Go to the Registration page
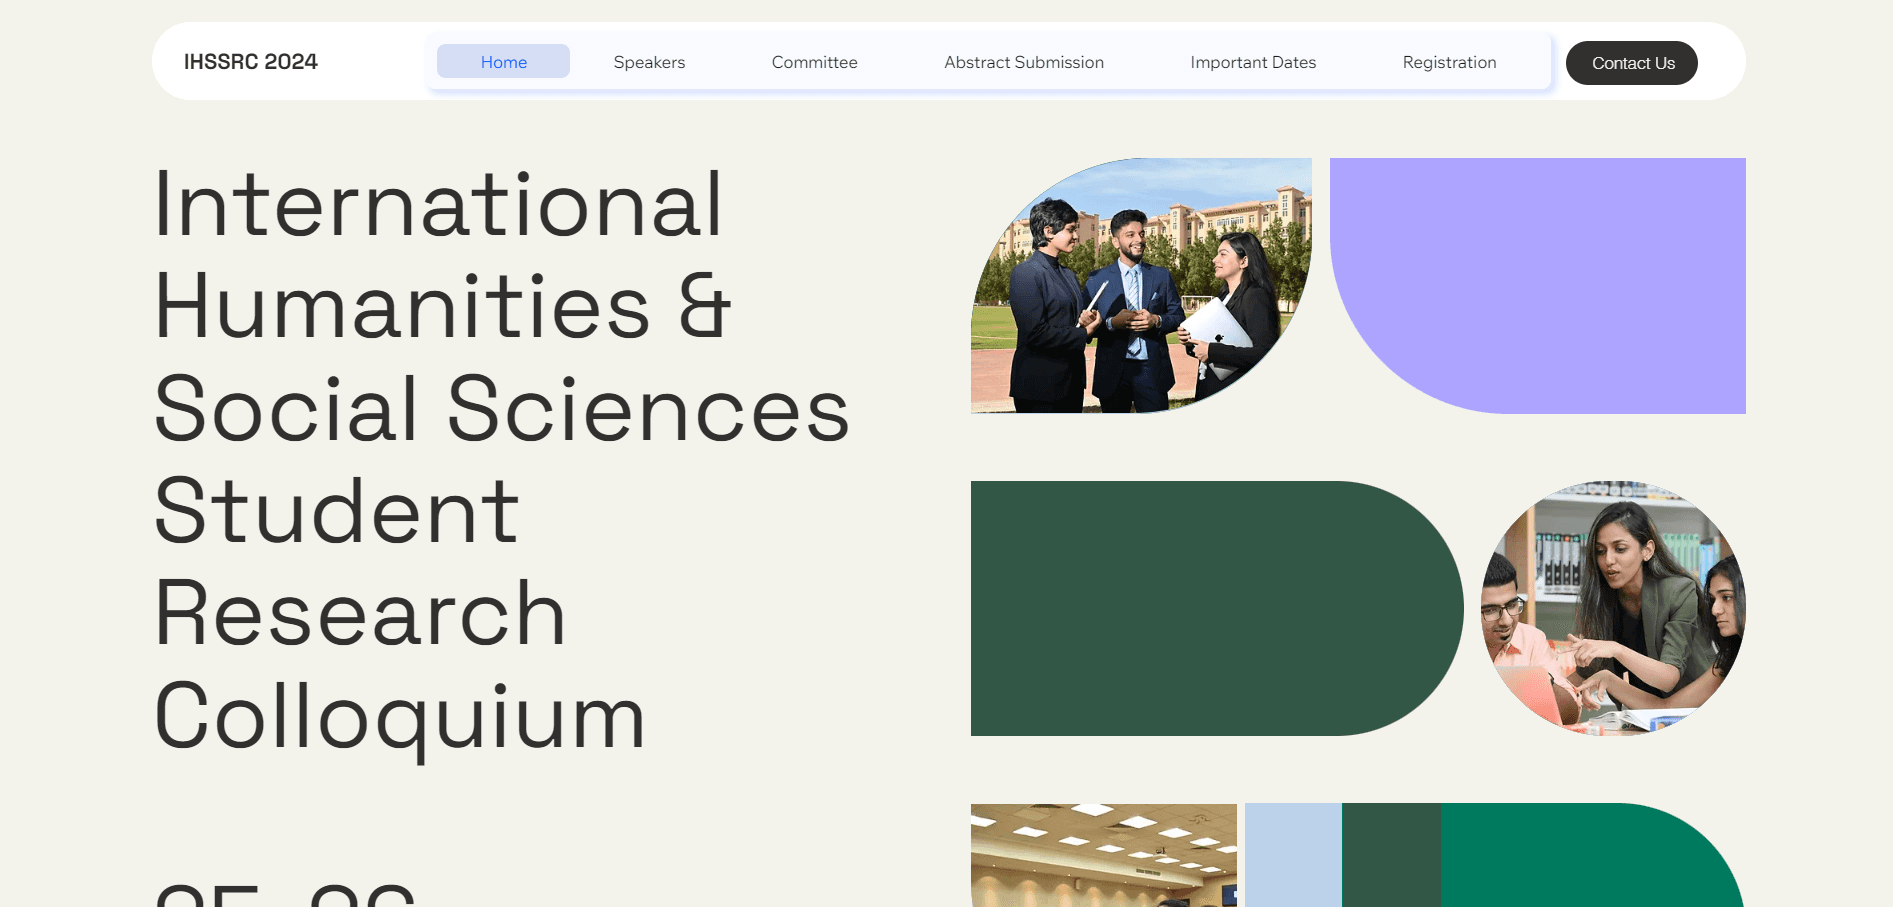1893x907 pixels. click(x=1449, y=61)
